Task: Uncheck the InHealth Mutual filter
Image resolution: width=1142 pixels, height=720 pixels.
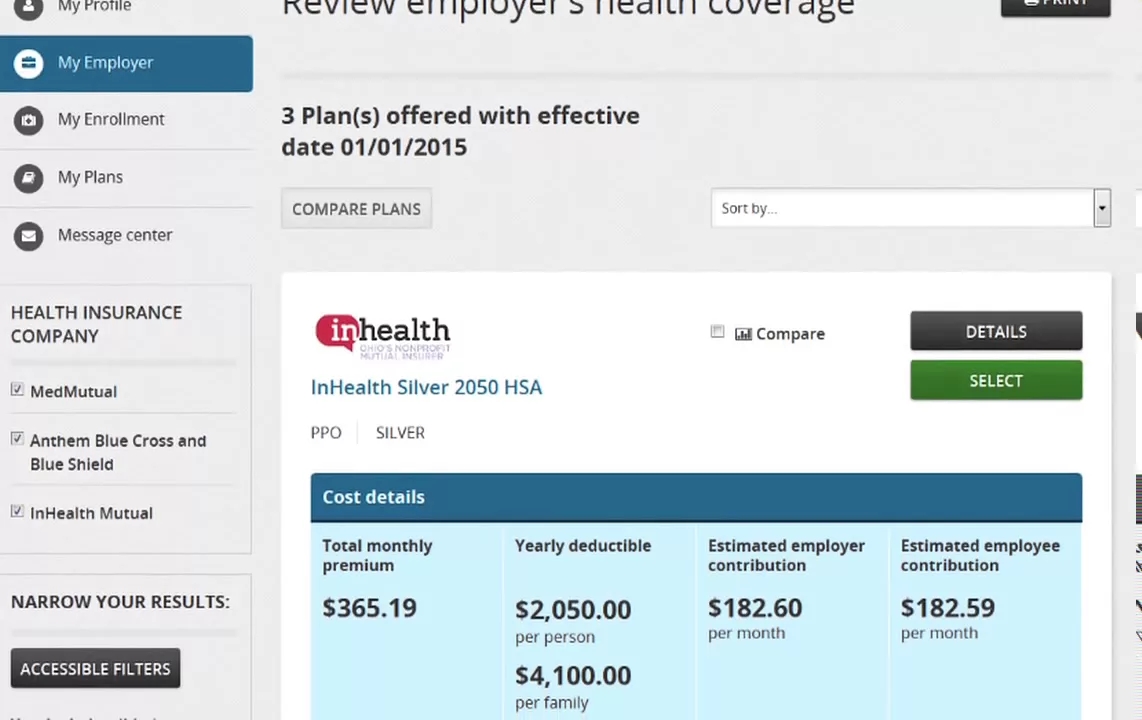Action: pyautogui.click(x=17, y=511)
